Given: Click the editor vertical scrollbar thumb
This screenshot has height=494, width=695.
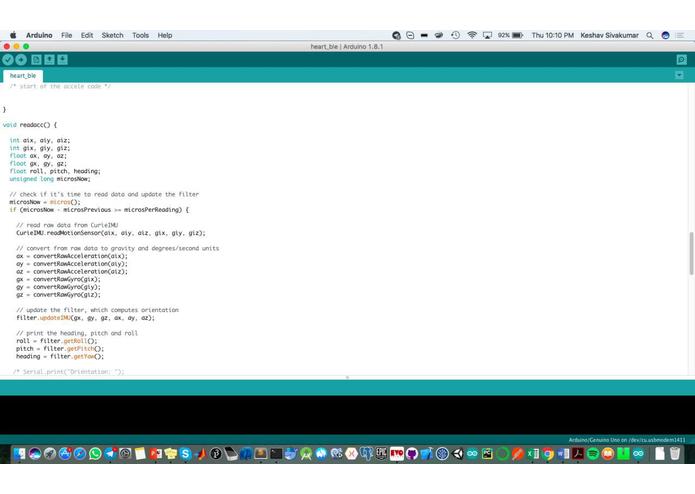Looking at the screenshot, I should (x=691, y=253).
